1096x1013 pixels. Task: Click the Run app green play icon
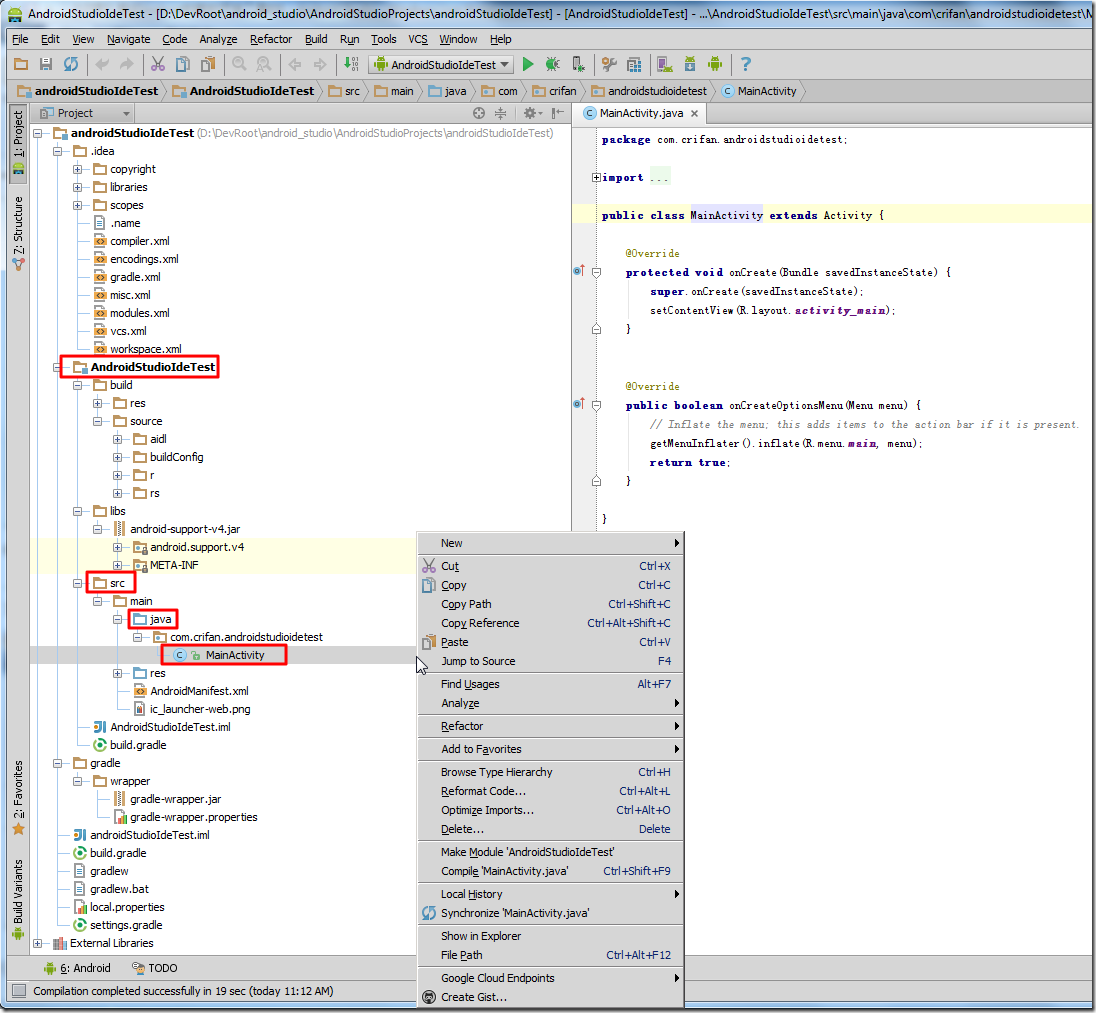coord(528,64)
